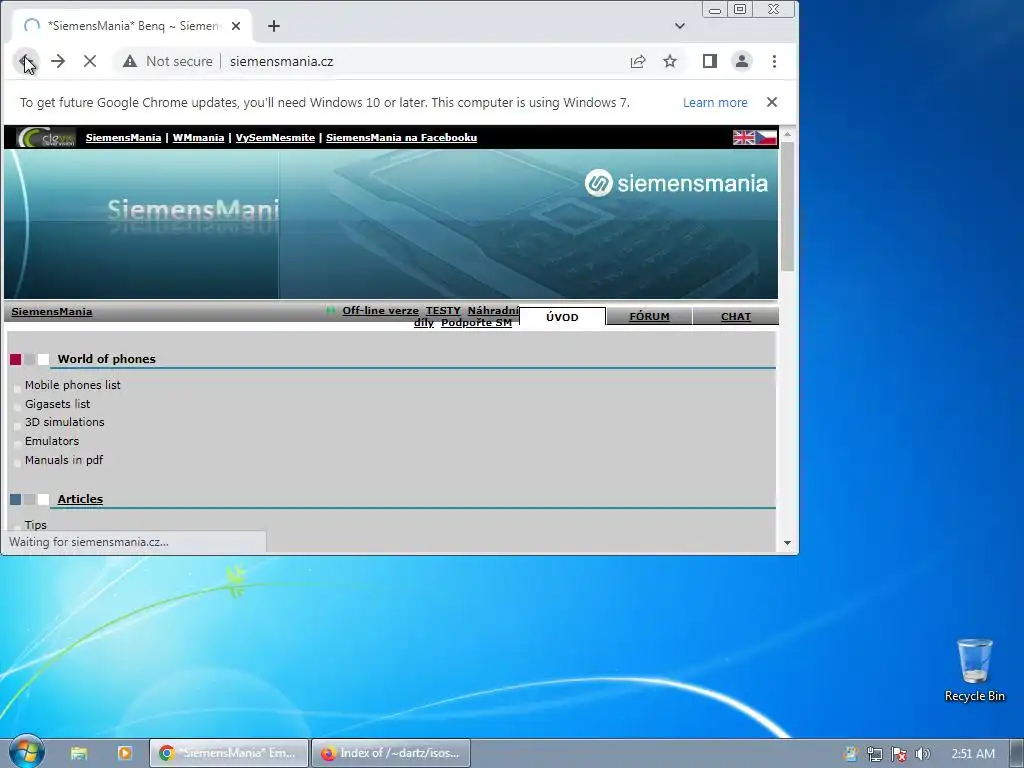Click the Clevis logo in site header
The image size is (1024, 768).
click(46, 138)
